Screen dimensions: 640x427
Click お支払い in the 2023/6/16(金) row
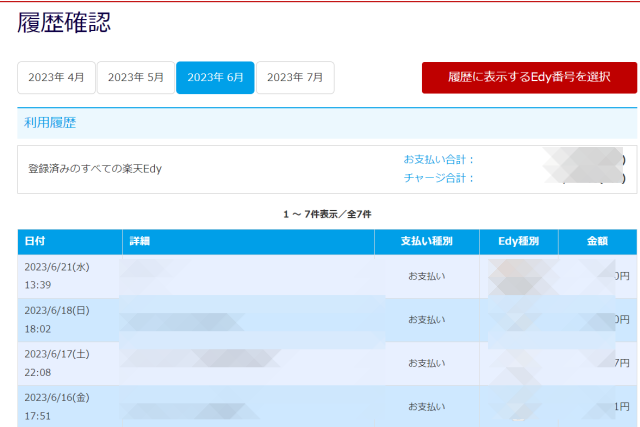click(x=427, y=406)
